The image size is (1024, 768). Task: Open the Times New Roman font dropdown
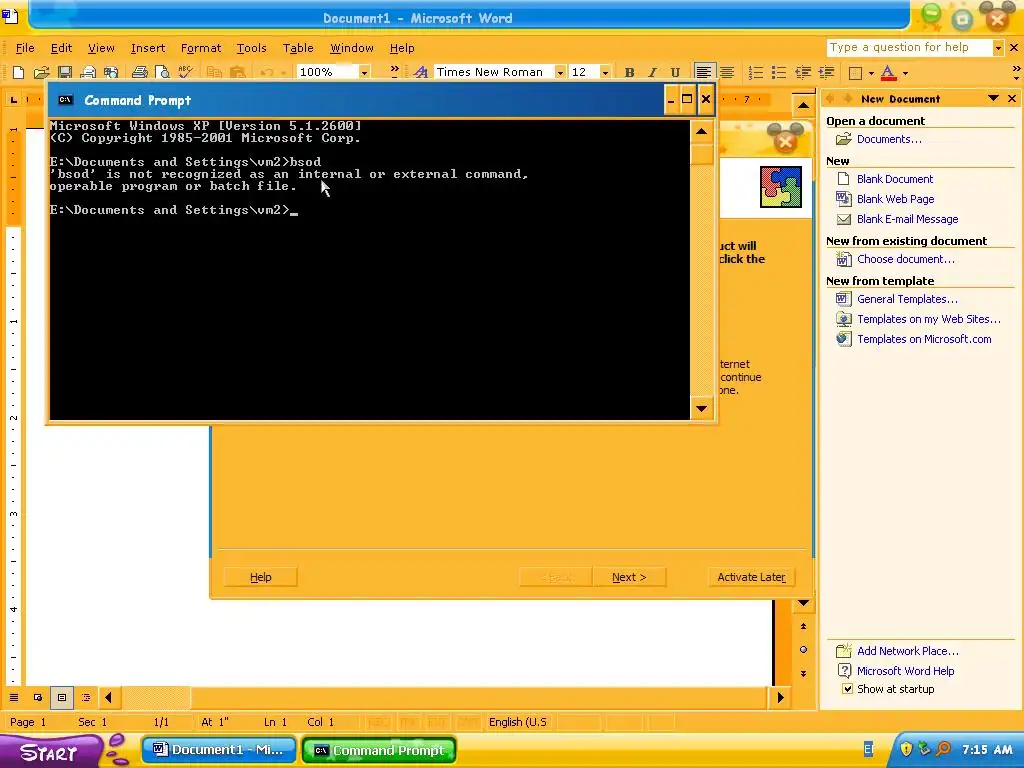pos(560,72)
